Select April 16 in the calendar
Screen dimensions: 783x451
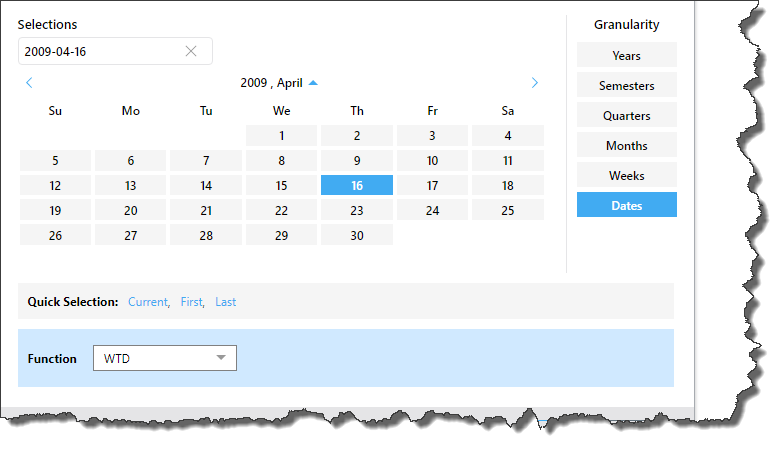tap(357, 185)
